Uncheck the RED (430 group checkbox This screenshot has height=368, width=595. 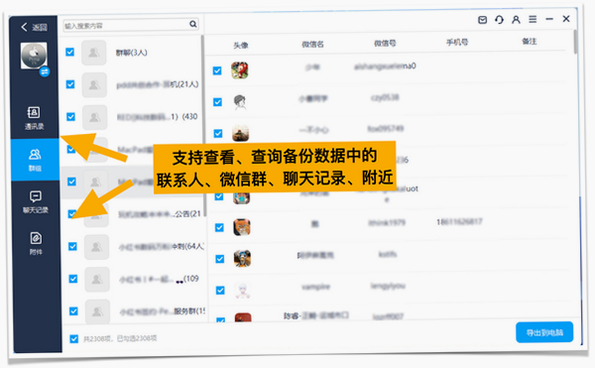pyautogui.click(x=71, y=116)
